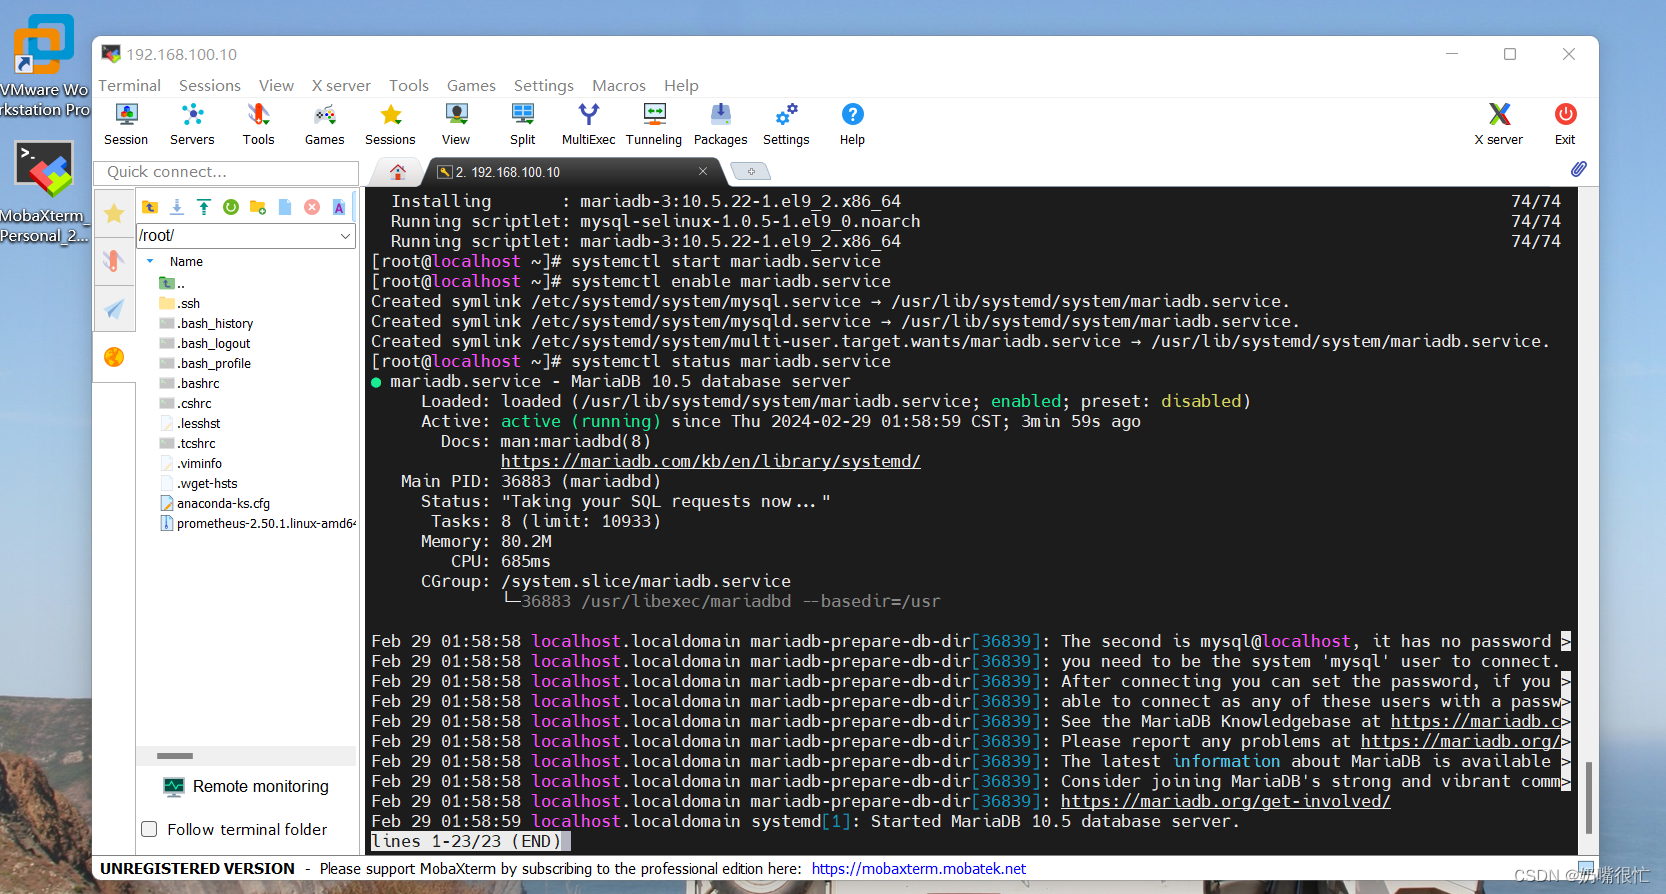Select the .bash_logout file
This screenshot has height=894, width=1666.
tap(206, 343)
